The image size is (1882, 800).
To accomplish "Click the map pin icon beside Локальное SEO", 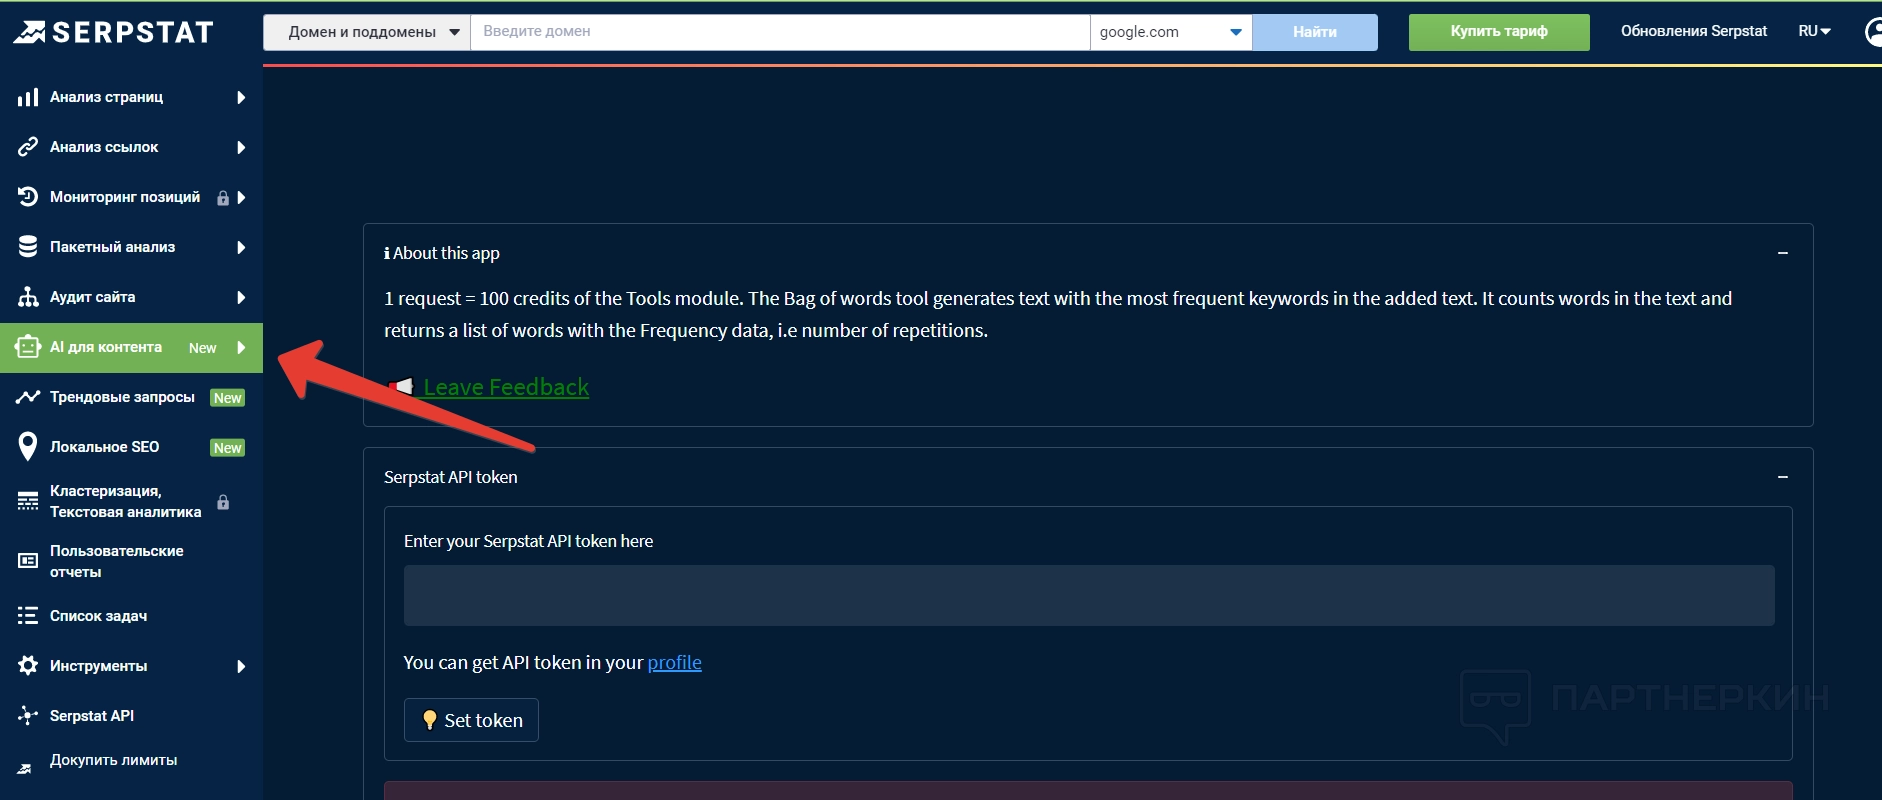I will tap(28, 447).
